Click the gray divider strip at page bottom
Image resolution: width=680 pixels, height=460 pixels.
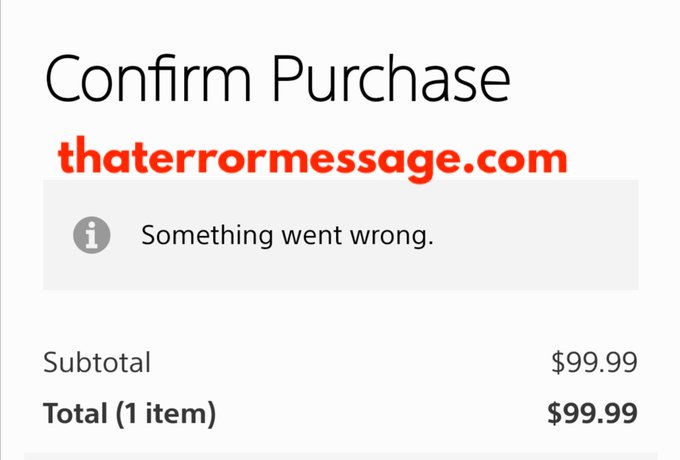(340, 456)
